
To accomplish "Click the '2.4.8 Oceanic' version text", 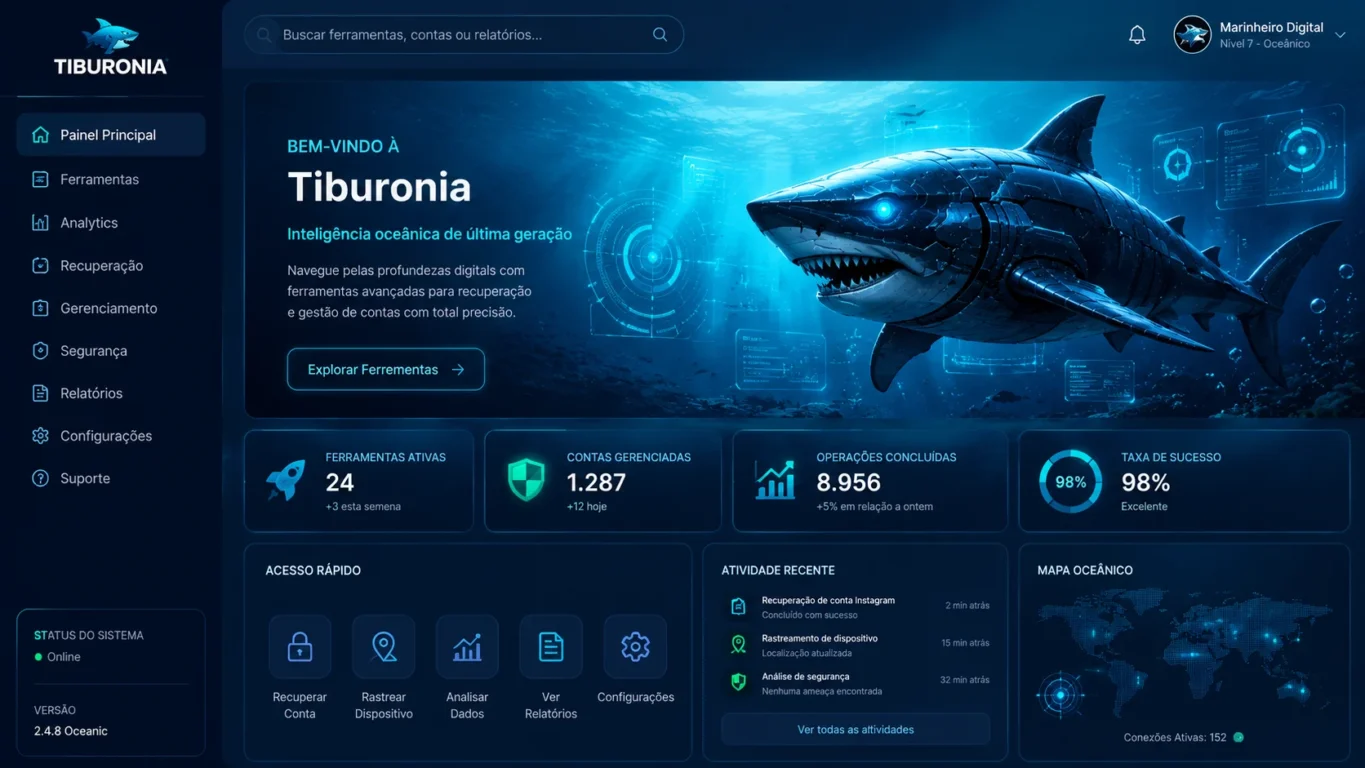I will pos(71,731).
